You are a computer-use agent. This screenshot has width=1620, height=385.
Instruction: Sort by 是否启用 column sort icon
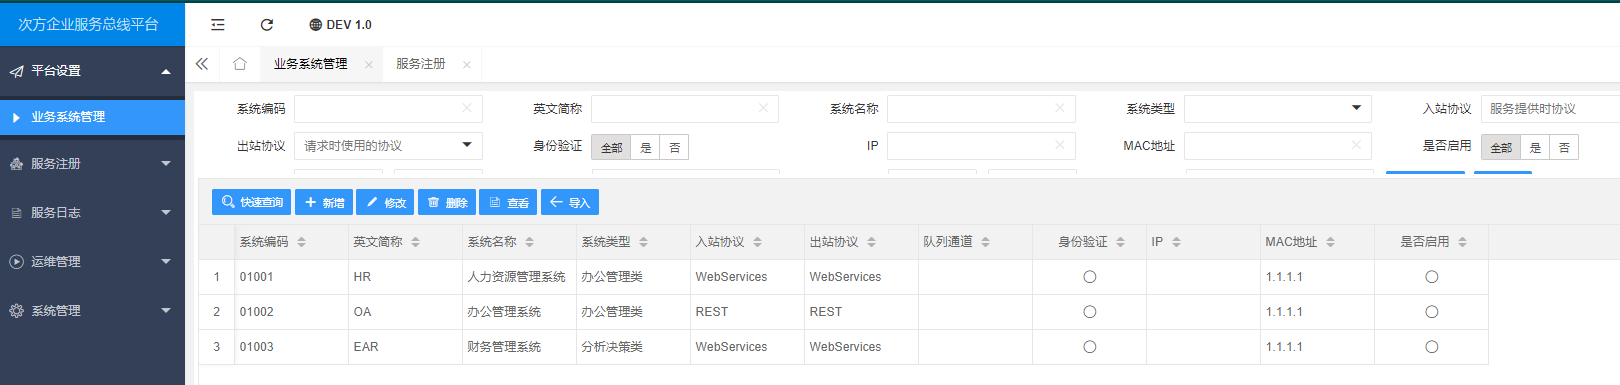pyautogui.click(x=1462, y=242)
